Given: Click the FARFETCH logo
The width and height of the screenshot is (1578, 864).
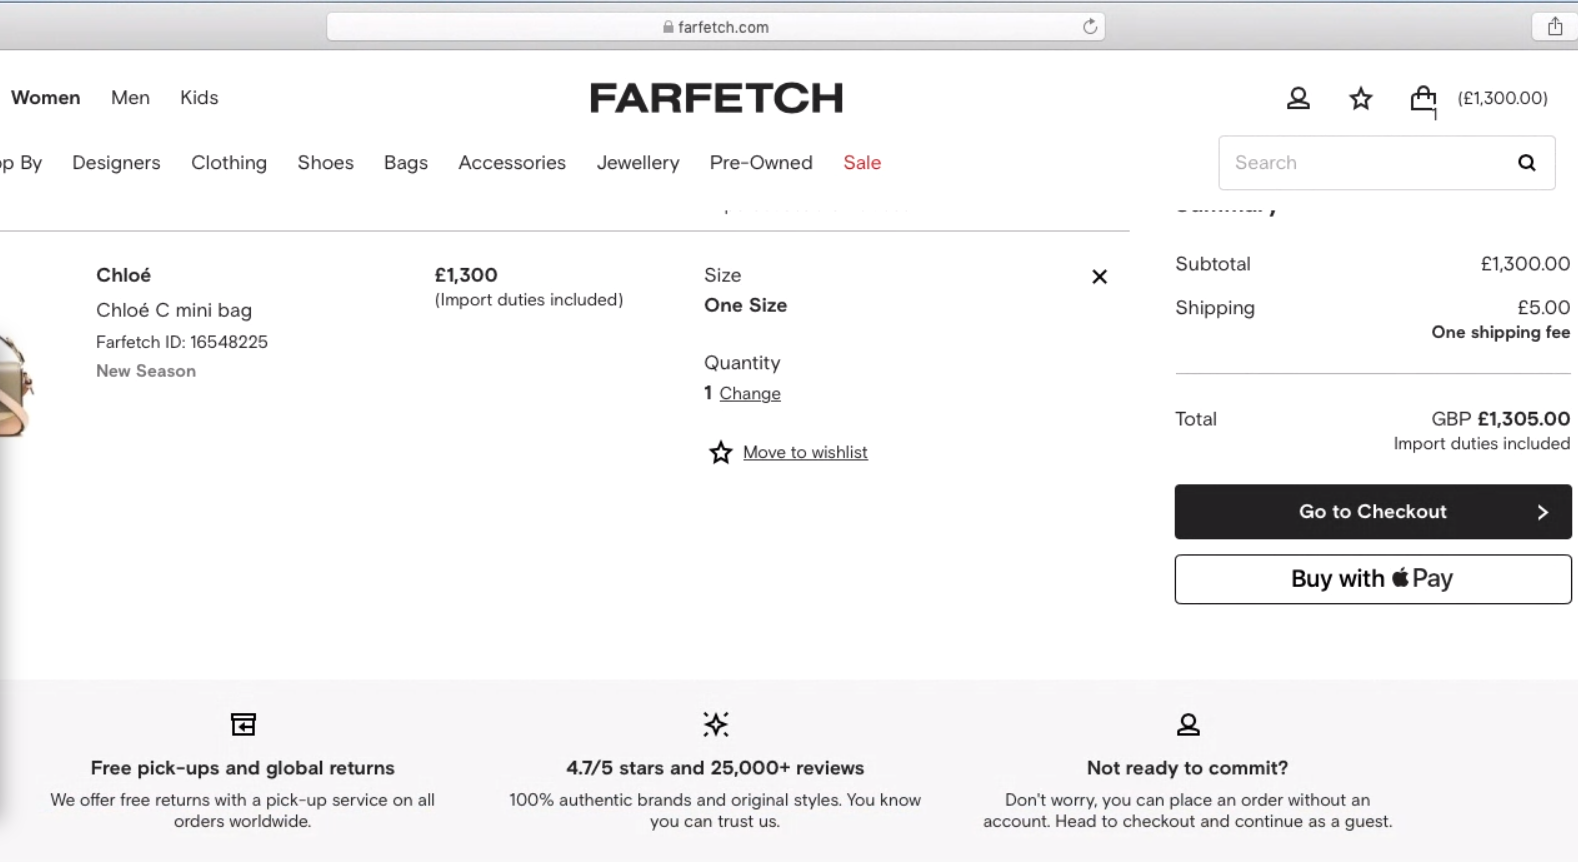Looking at the screenshot, I should tap(716, 98).
